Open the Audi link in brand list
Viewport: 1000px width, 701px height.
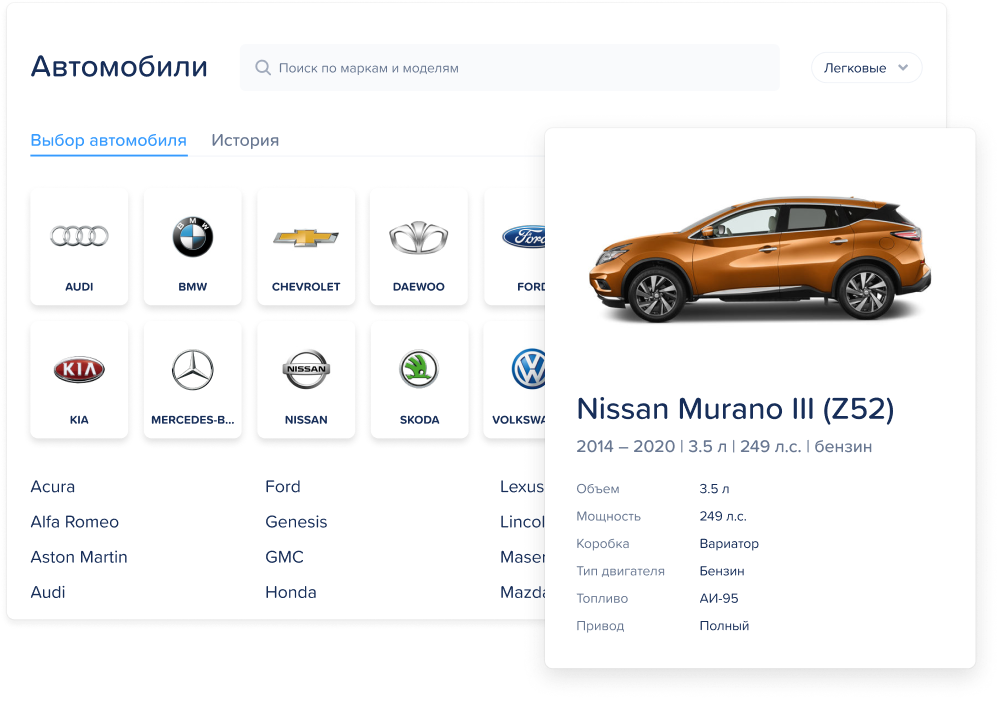(48, 592)
